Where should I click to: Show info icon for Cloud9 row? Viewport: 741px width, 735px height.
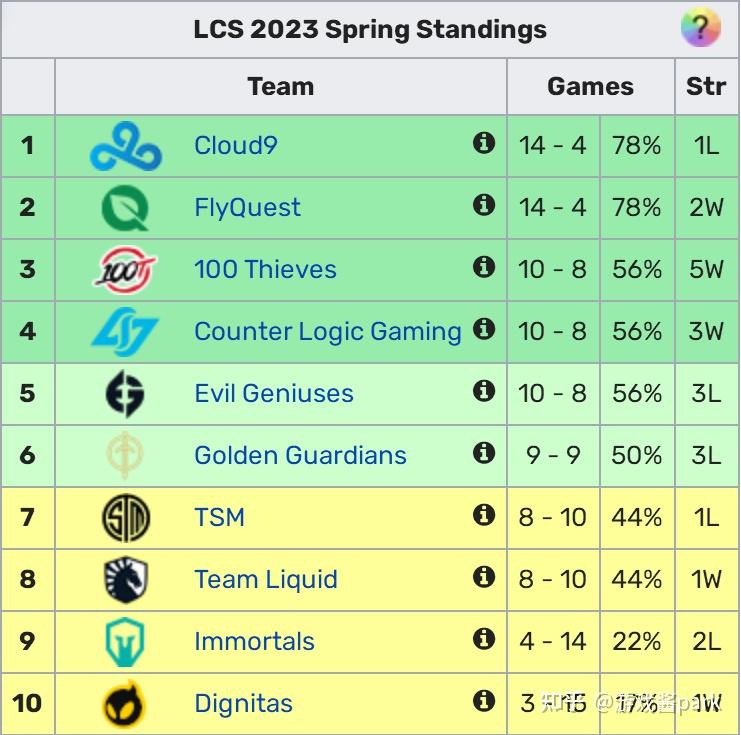point(484,144)
